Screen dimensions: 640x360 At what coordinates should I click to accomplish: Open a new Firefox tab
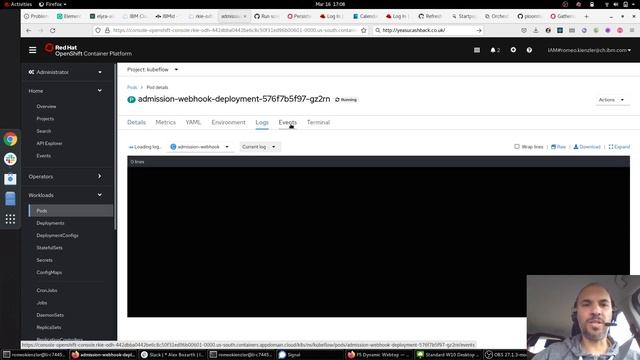(x=586, y=16)
